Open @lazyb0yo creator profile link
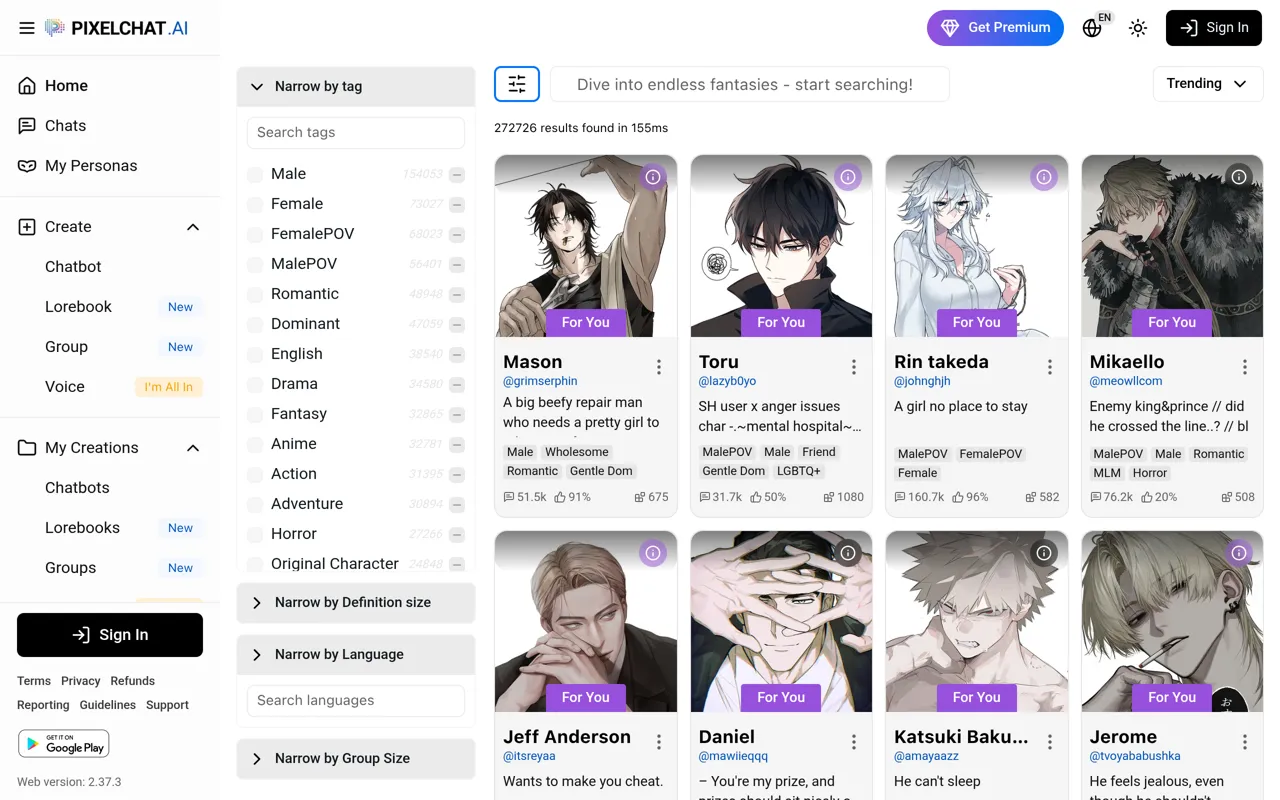This screenshot has height=800, width=1280. pos(727,381)
